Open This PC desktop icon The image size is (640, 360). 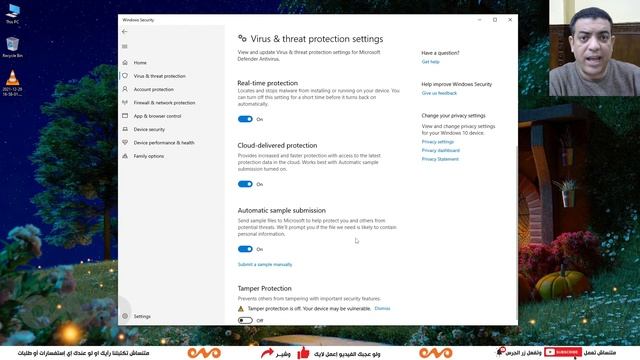pyautogui.click(x=12, y=13)
